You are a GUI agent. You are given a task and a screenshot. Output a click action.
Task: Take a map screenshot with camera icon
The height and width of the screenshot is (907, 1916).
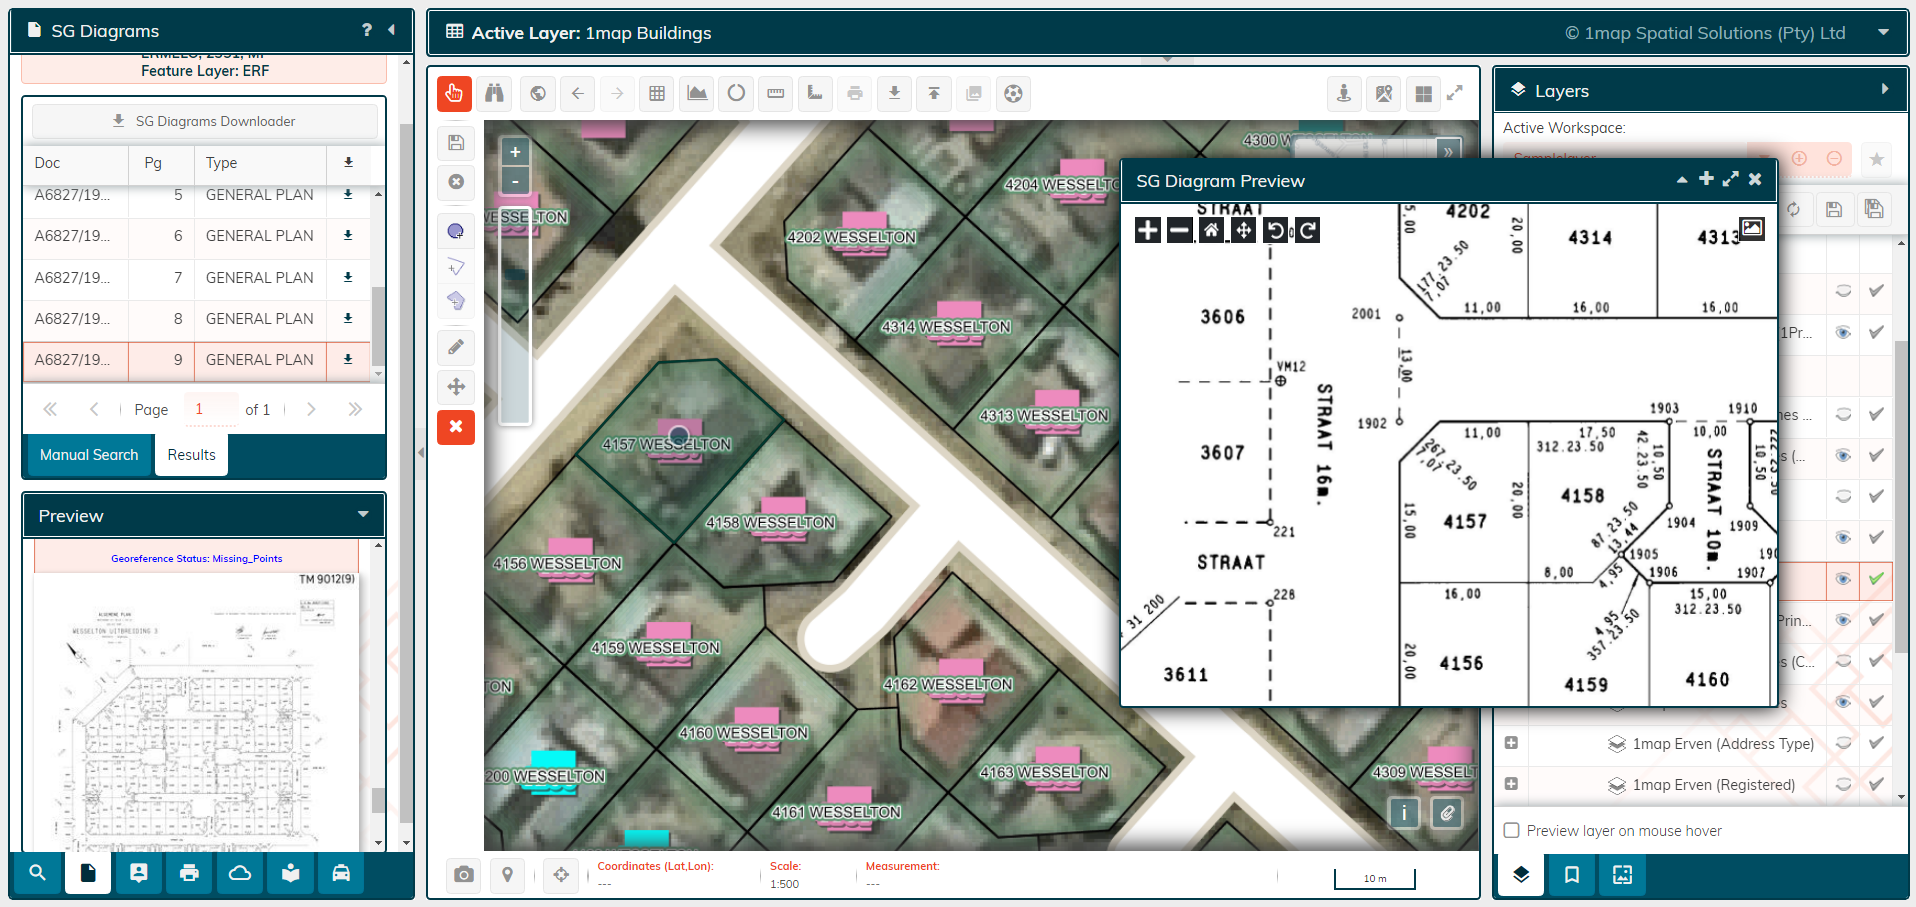pos(463,874)
